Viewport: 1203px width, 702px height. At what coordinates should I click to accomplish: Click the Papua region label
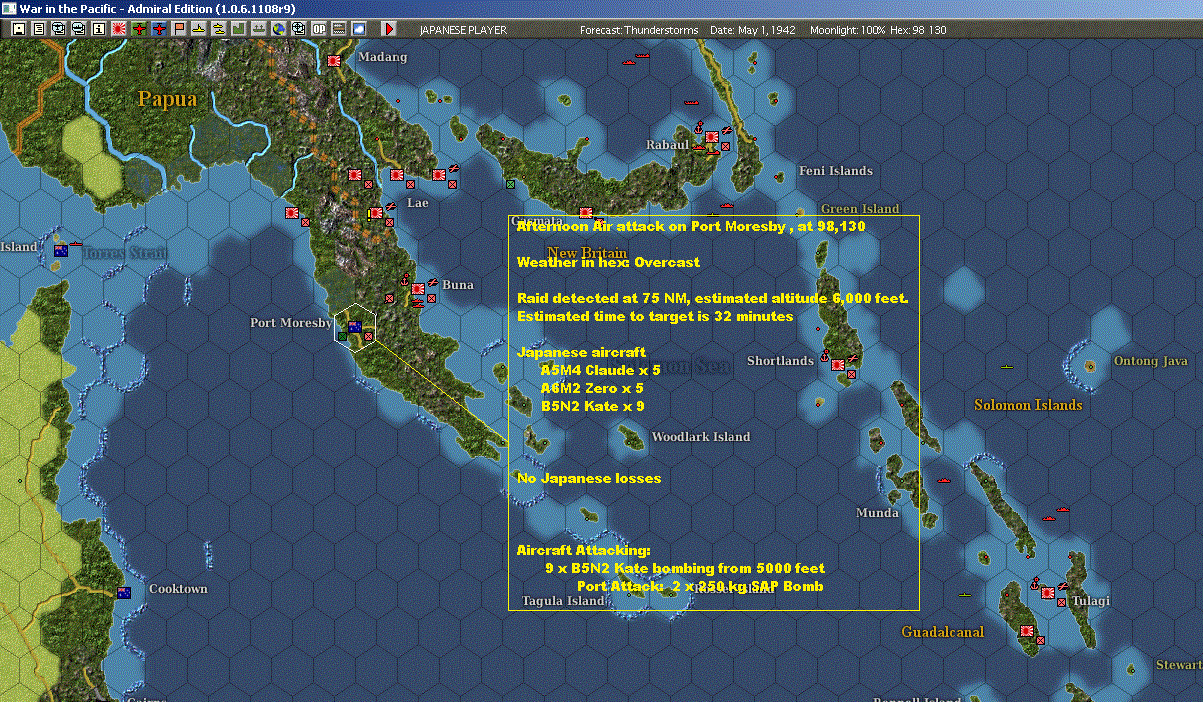pyautogui.click(x=167, y=99)
